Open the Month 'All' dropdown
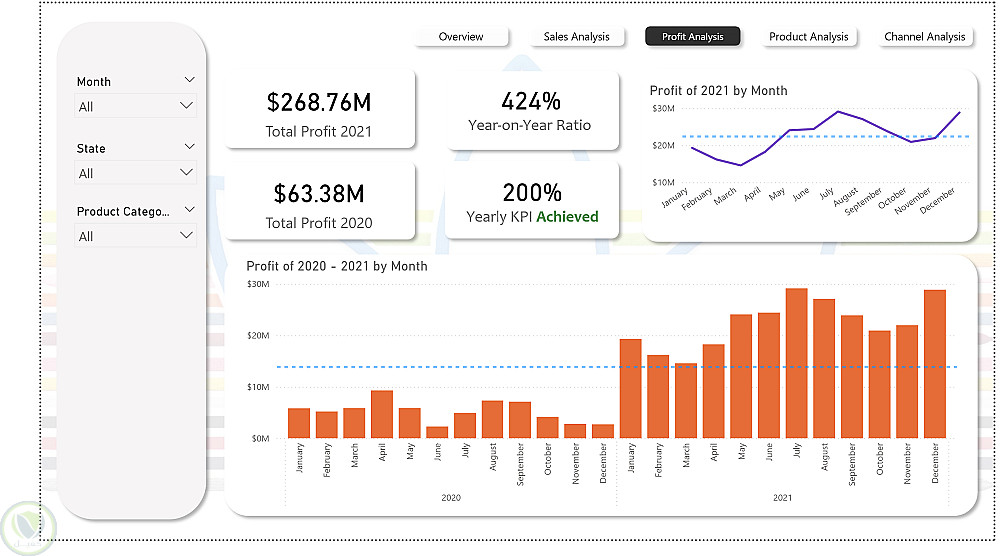The image size is (1000, 556). coord(135,106)
